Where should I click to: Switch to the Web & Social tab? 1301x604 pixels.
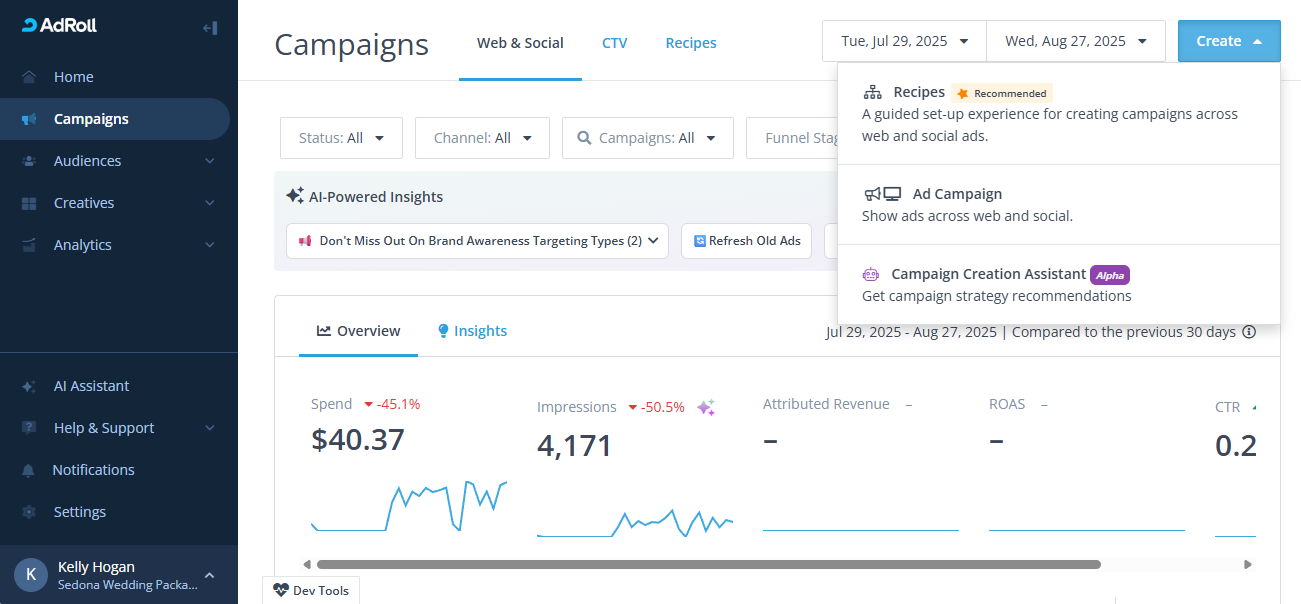[x=520, y=43]
